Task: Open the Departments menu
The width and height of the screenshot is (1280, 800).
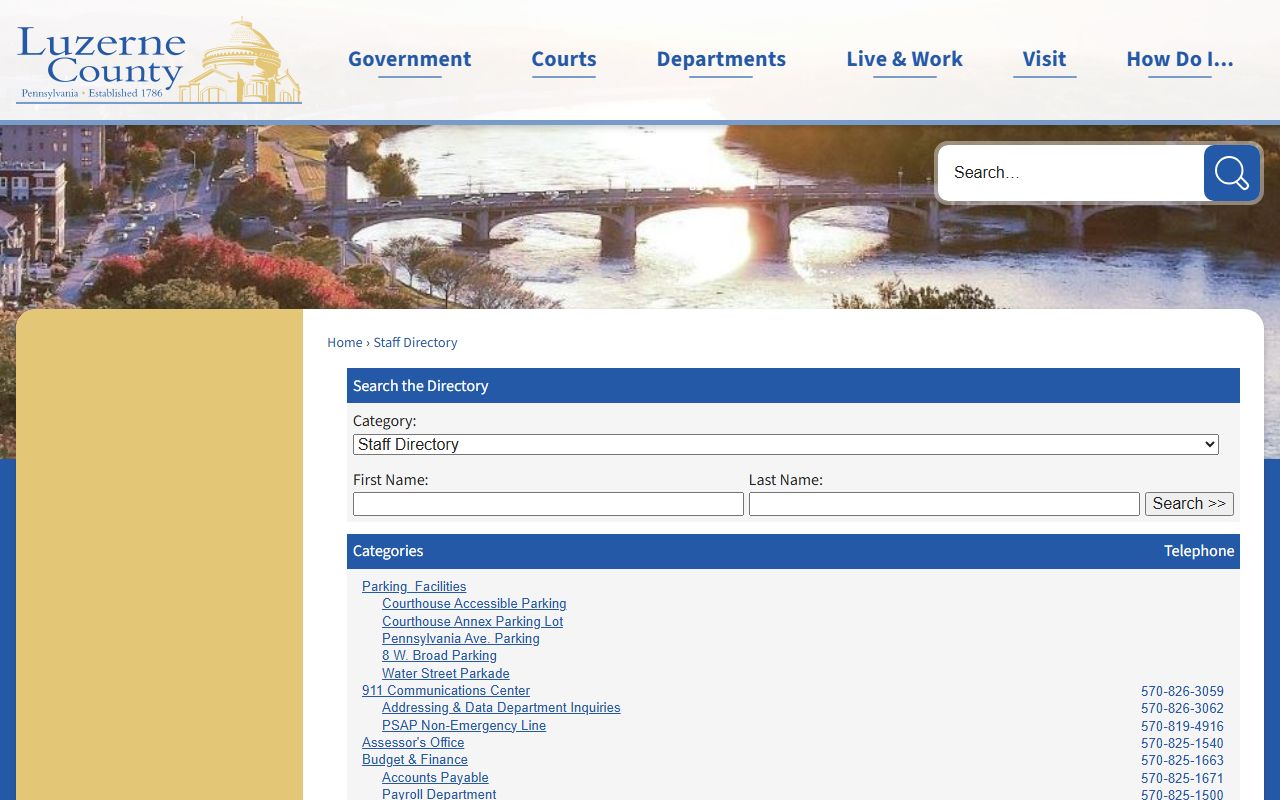Action: (721, 59)
